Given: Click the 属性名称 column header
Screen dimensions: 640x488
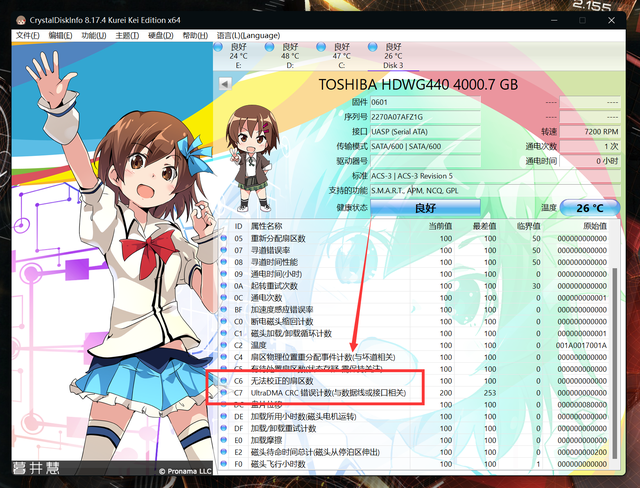Looking at the screenshot, I should pyautogui.click(x=266, y=226).
